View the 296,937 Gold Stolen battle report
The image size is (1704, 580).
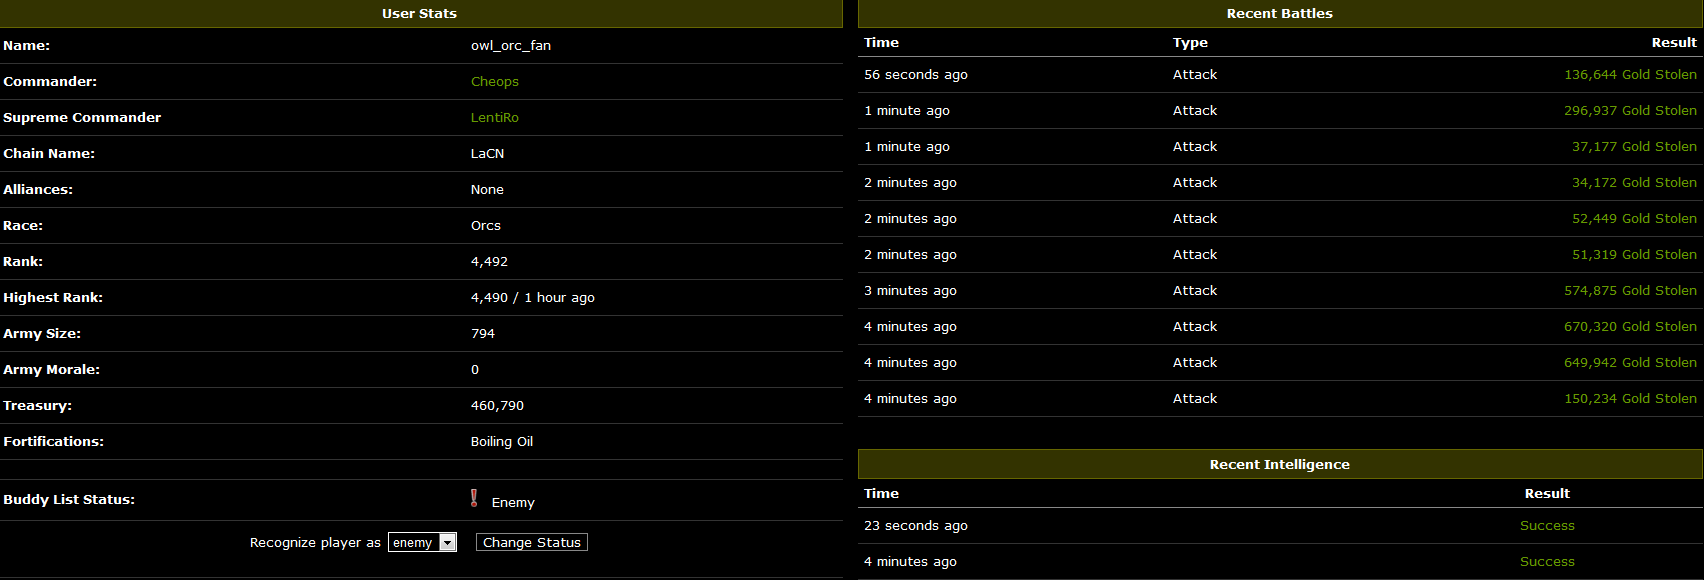1629,111
